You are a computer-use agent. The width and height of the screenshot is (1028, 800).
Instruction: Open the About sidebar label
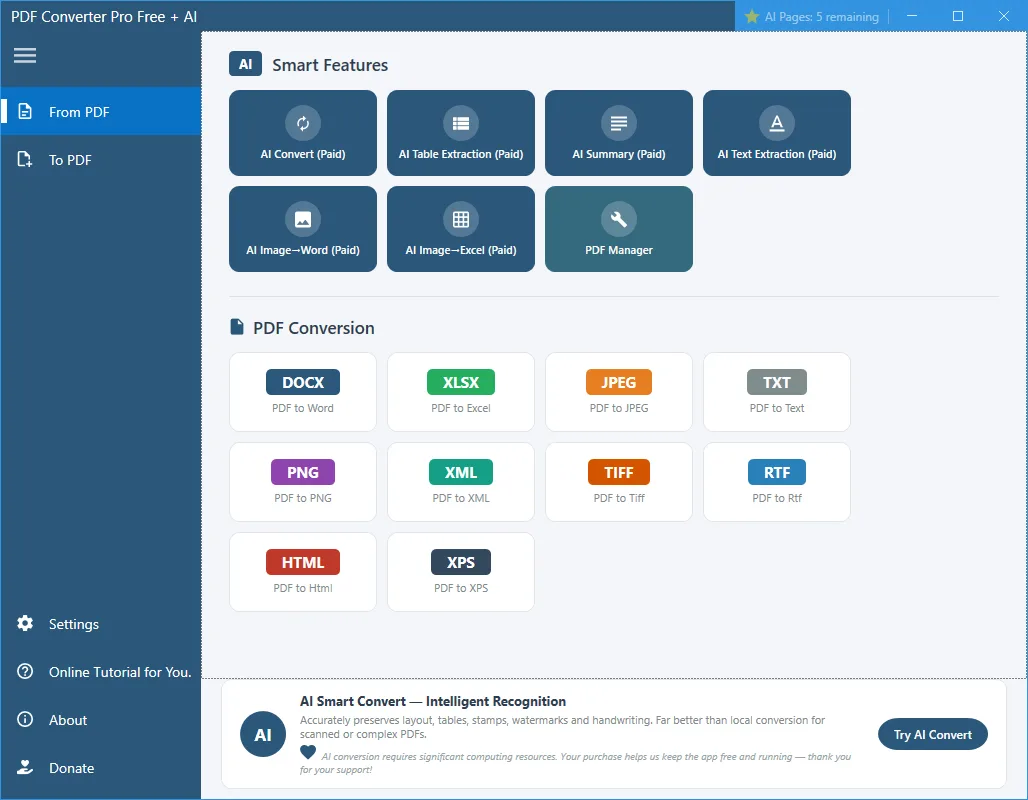(x=68, y=720)
